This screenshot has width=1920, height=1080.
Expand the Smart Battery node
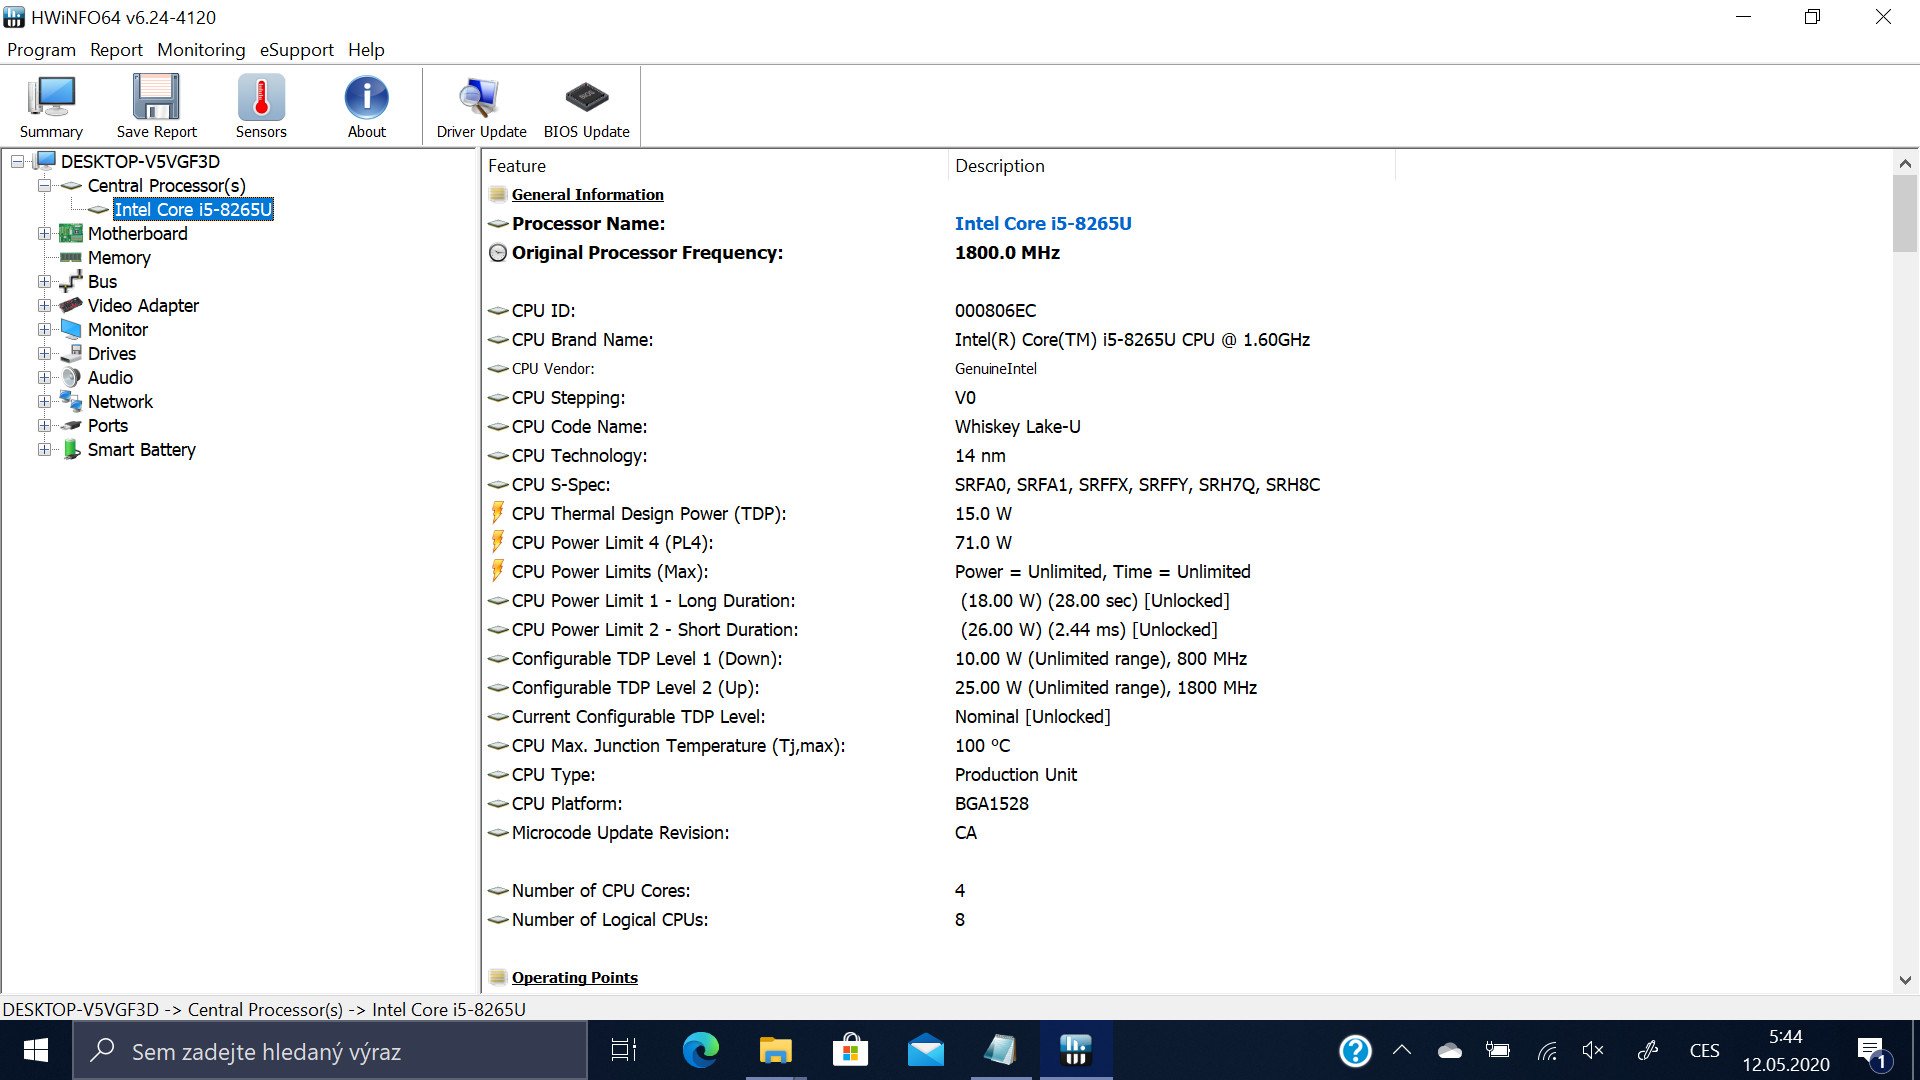[44, 449]
